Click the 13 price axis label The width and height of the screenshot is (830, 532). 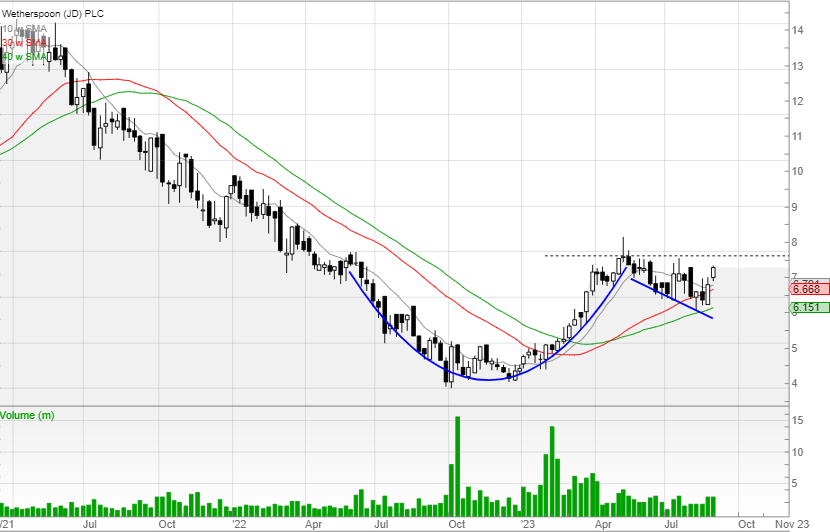tap(797, 66)
